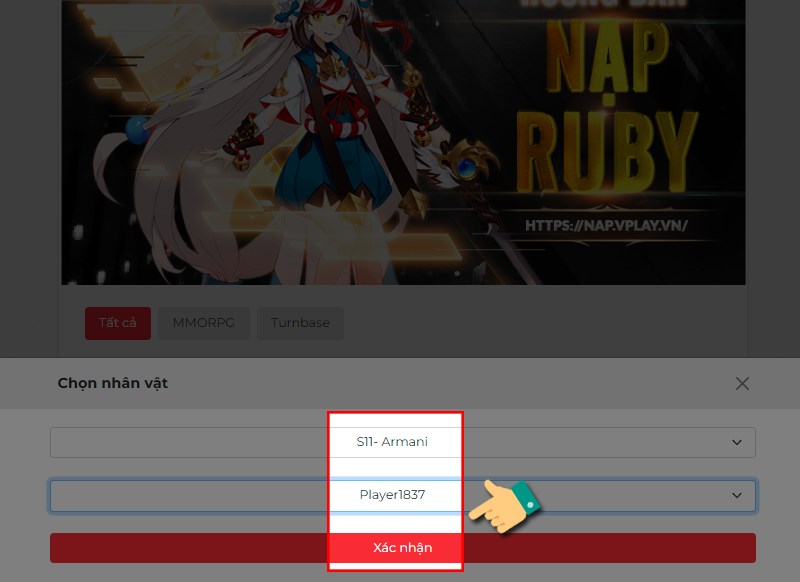Click the Nạp Ruby banner image

[403, 142]
